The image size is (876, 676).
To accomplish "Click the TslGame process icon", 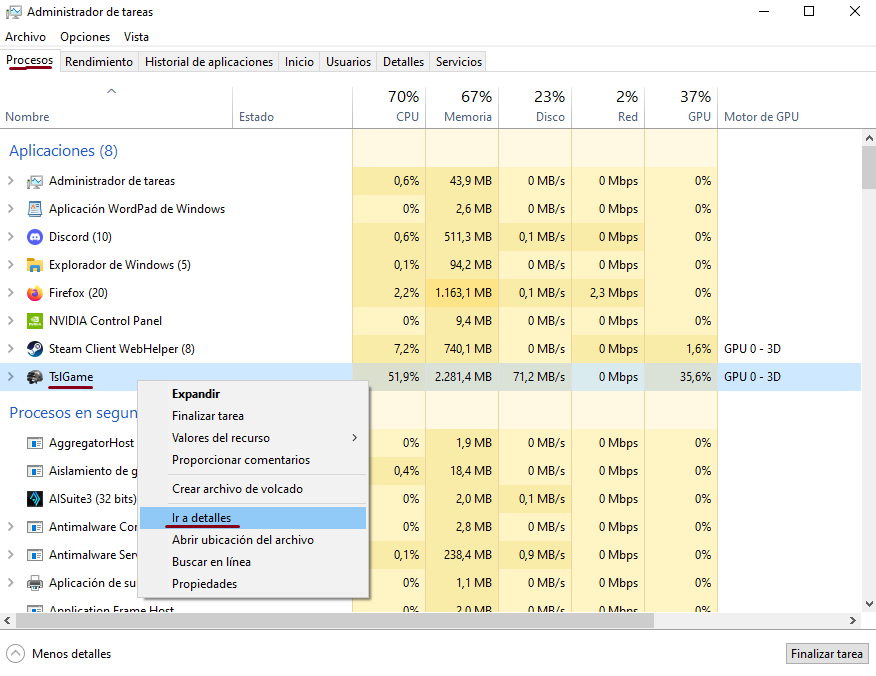I will pos(35,377).
